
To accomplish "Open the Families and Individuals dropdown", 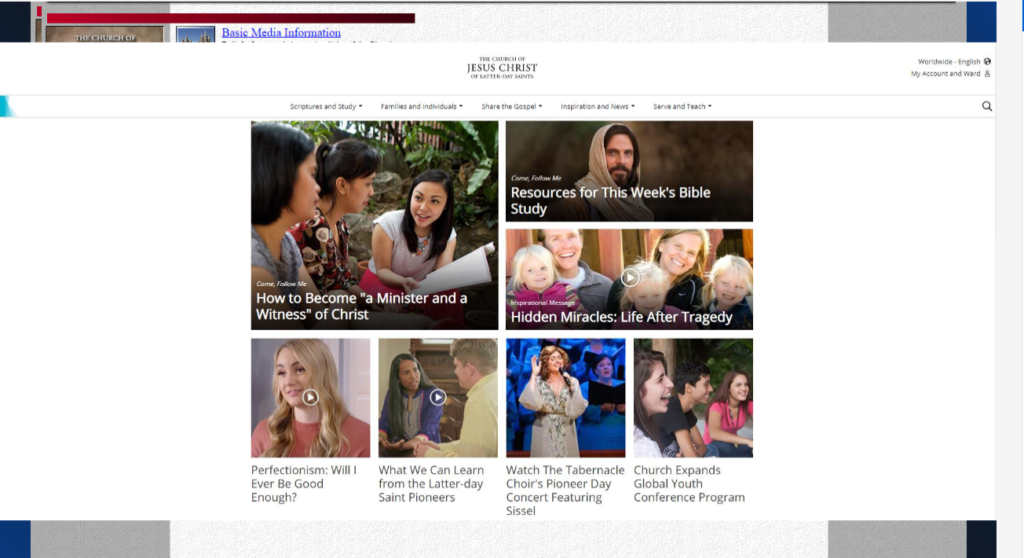I will tap(421, 106).
